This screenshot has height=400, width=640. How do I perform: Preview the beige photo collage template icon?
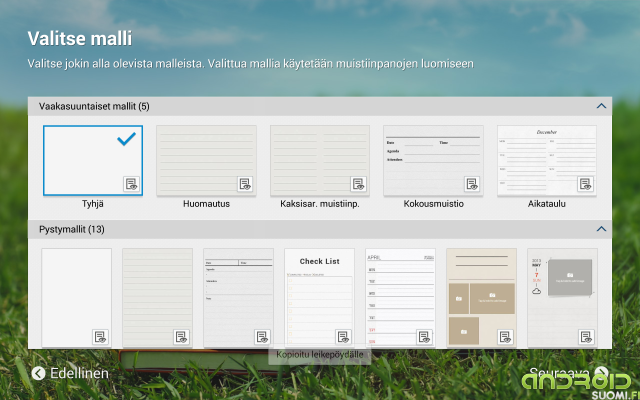tap(505, 337)
